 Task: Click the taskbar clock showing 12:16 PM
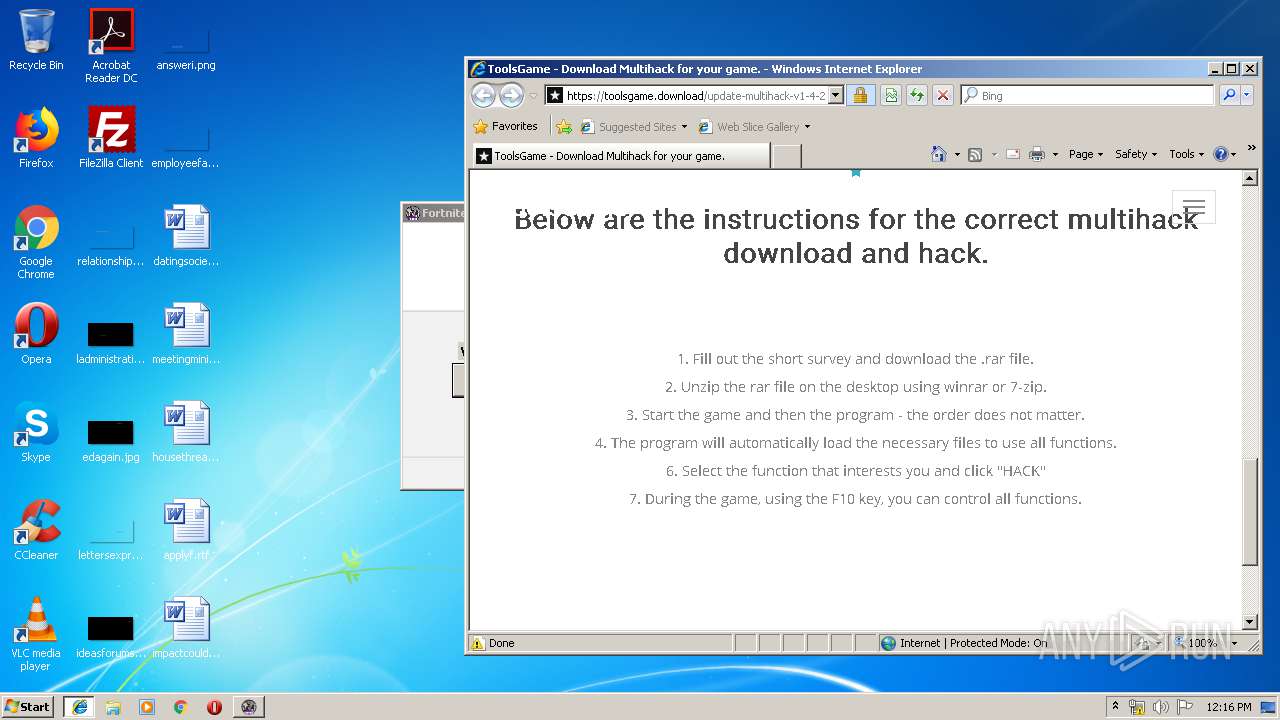point(1229,707)
